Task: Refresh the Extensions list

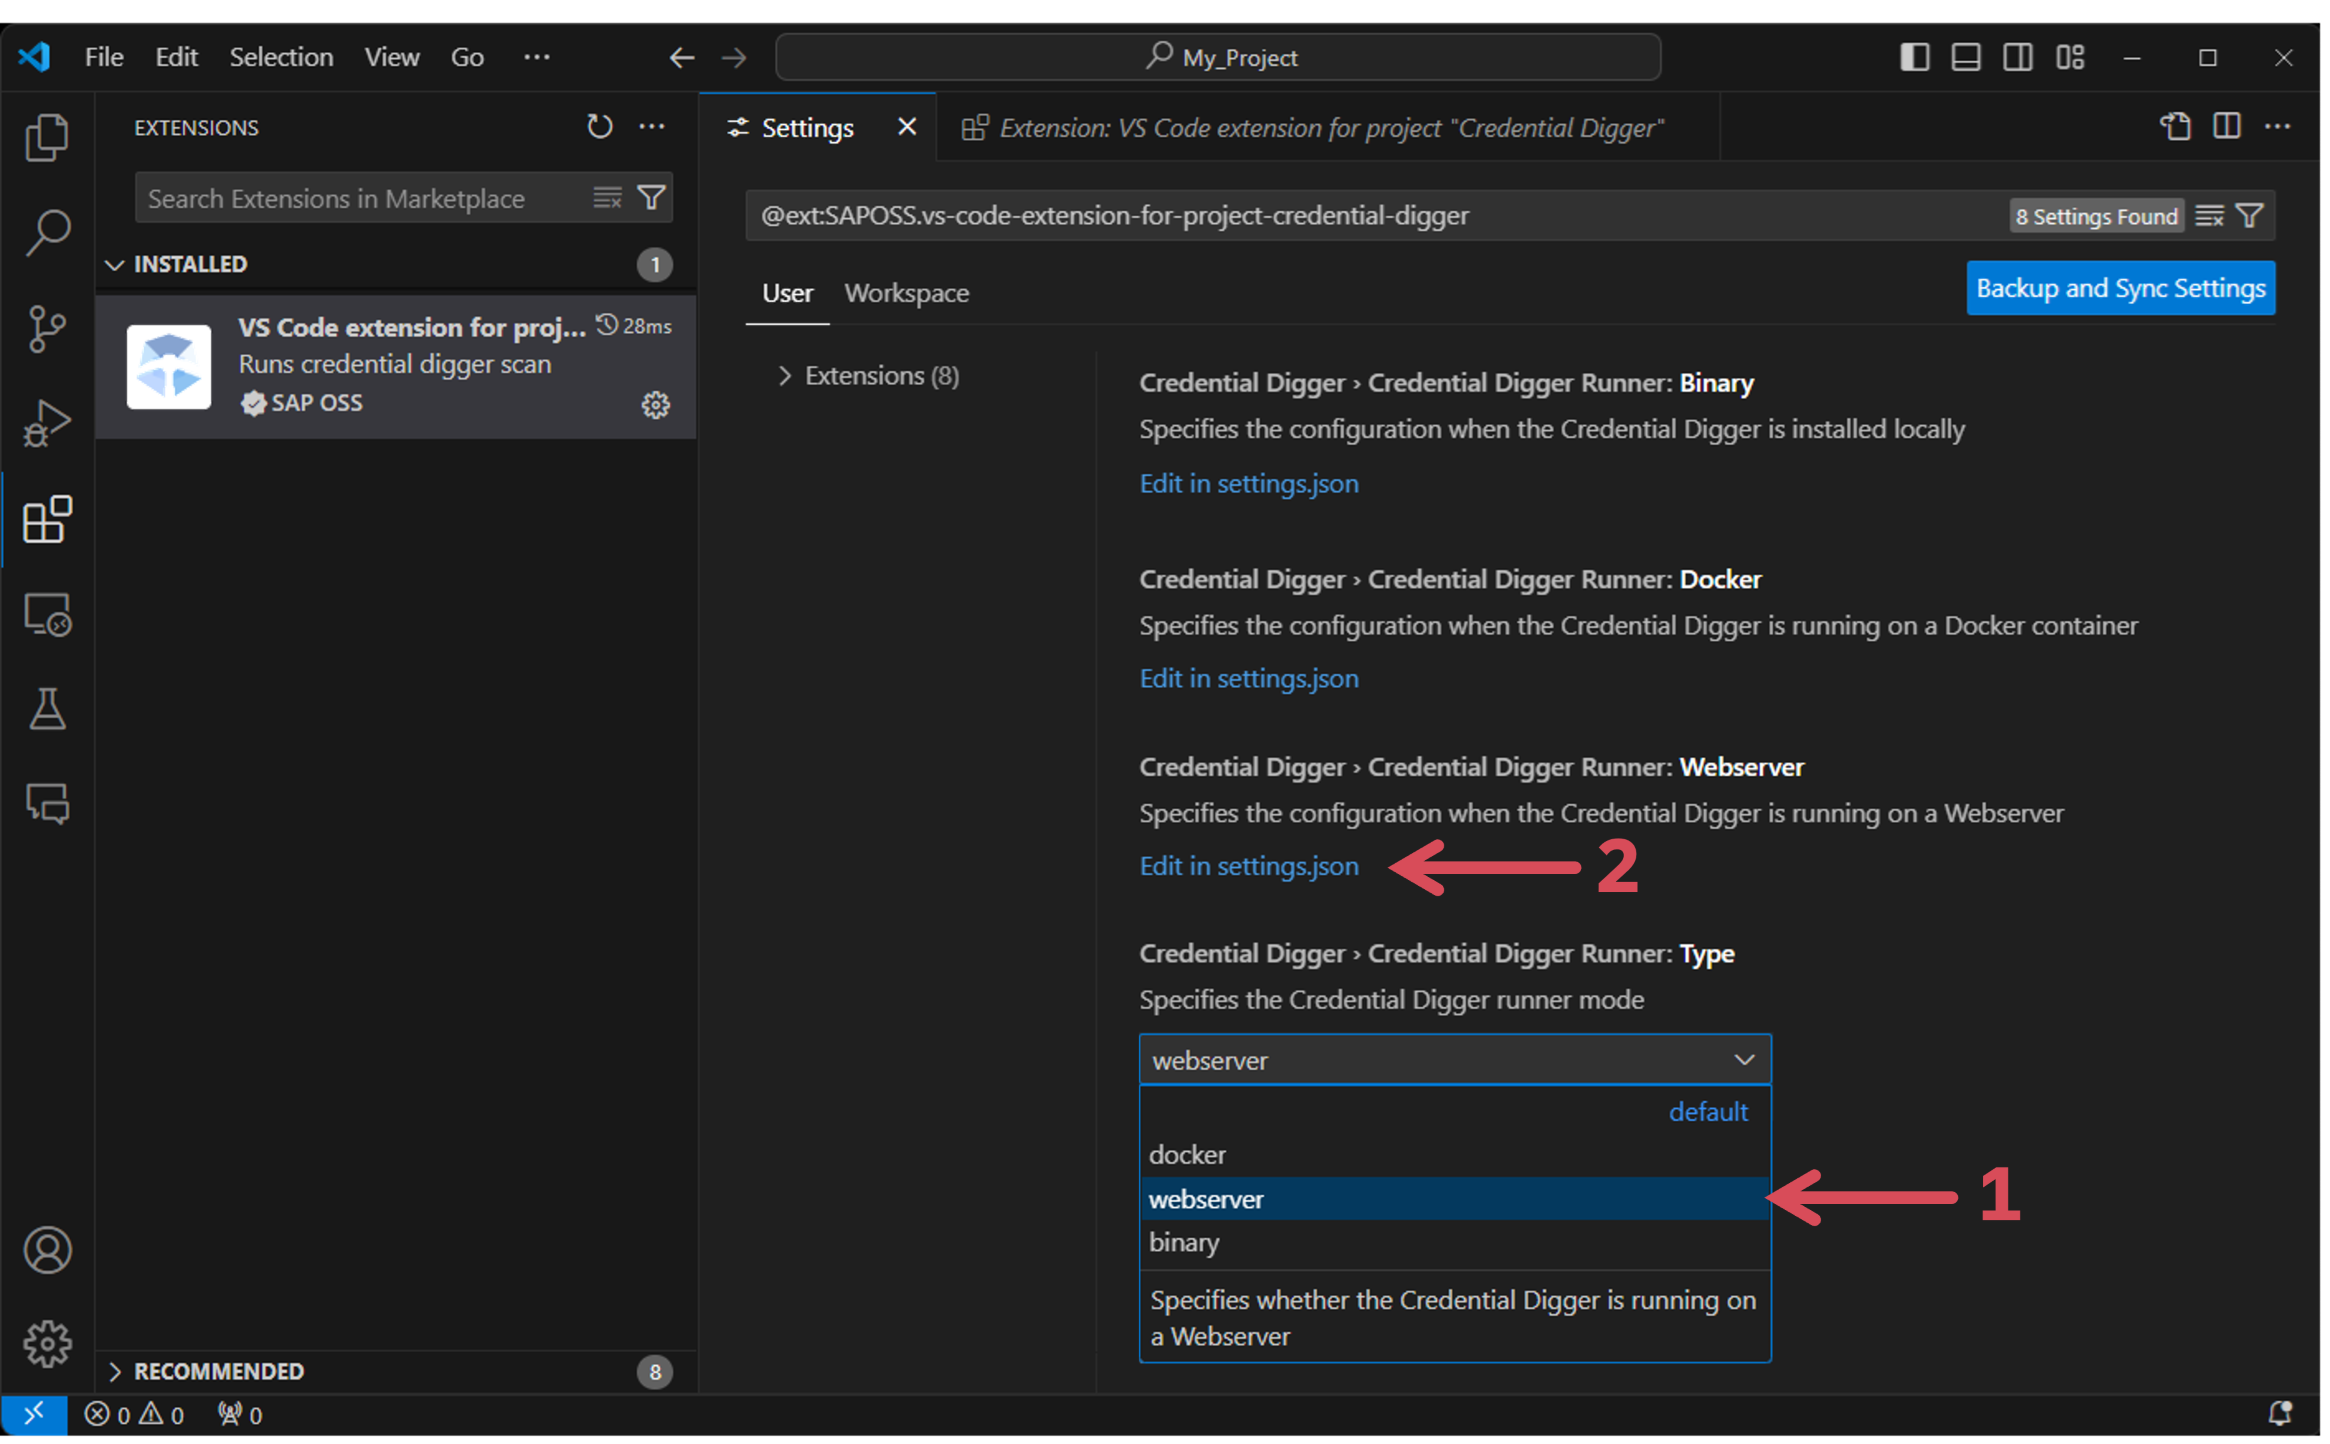Action: (599, 127)
